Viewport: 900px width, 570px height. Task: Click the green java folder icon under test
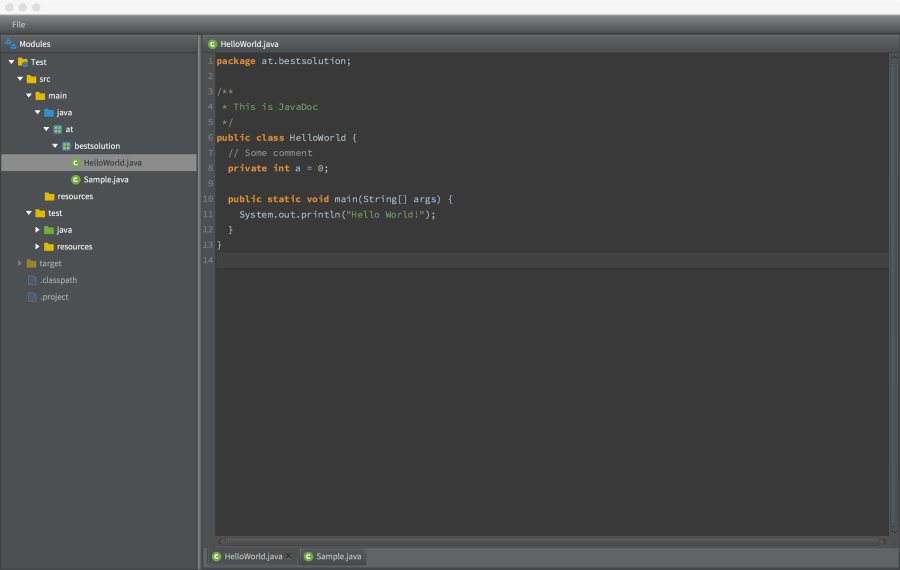pyautogui.click(x=48, y=230)
